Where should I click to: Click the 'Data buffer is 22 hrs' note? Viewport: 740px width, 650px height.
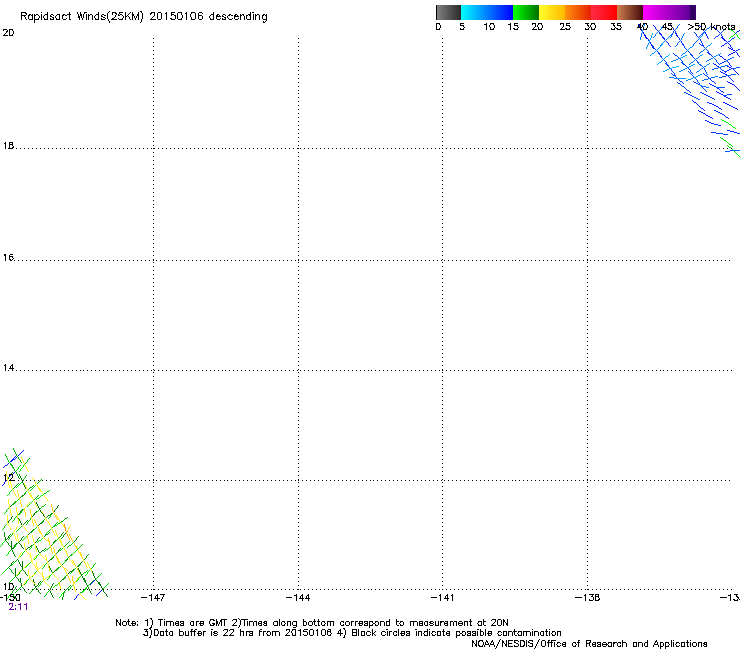[x=352, y=633]
